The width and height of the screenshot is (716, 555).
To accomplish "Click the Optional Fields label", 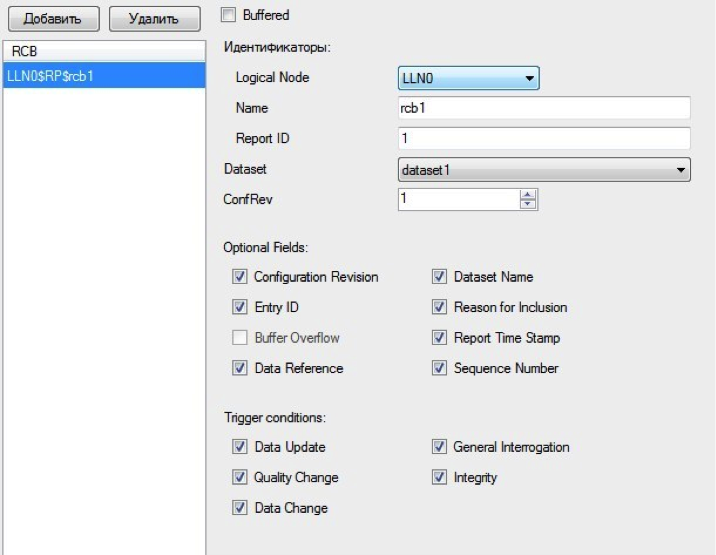I will [266, 247].
